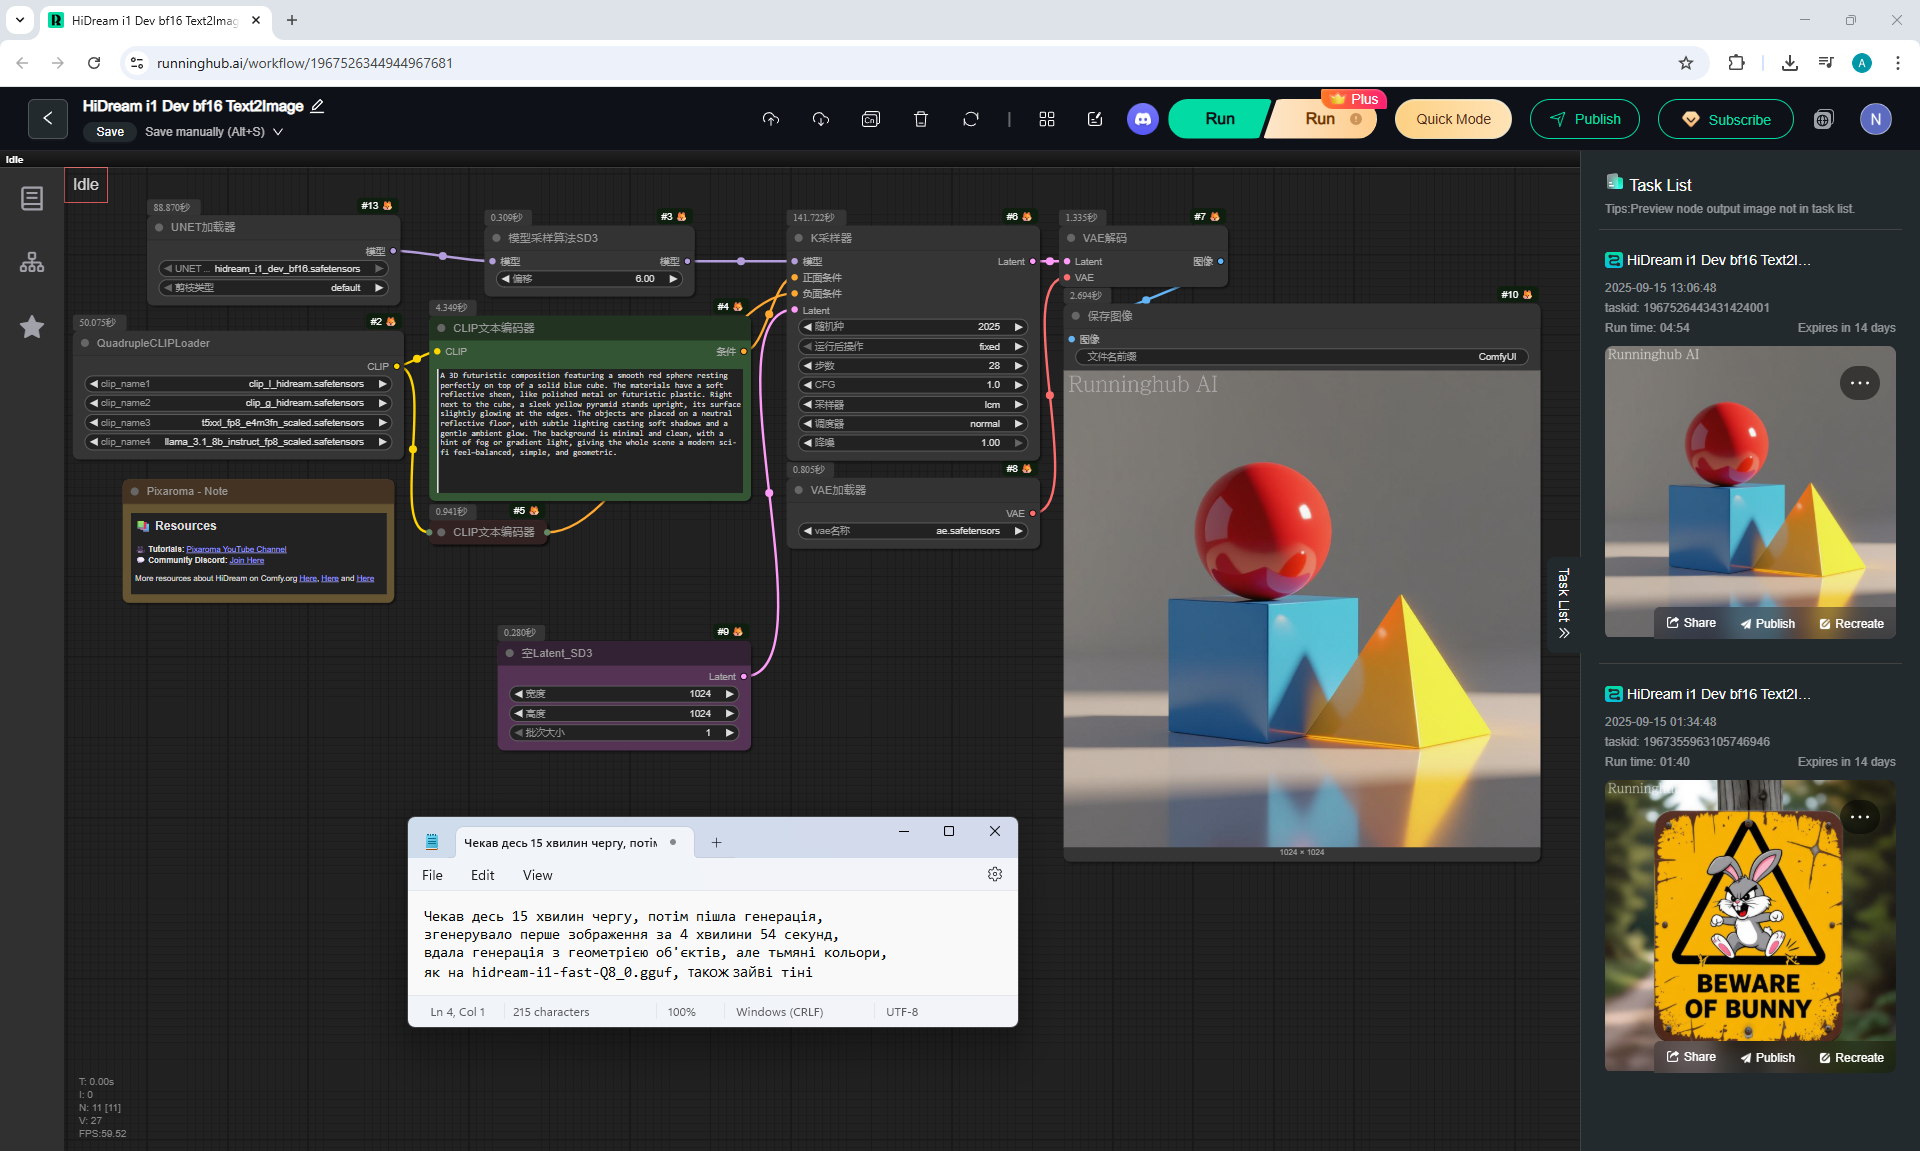Click the trash delete icon in toolbar
The height and width of the screenshot is (1151, 1920).
coord(920,119)
